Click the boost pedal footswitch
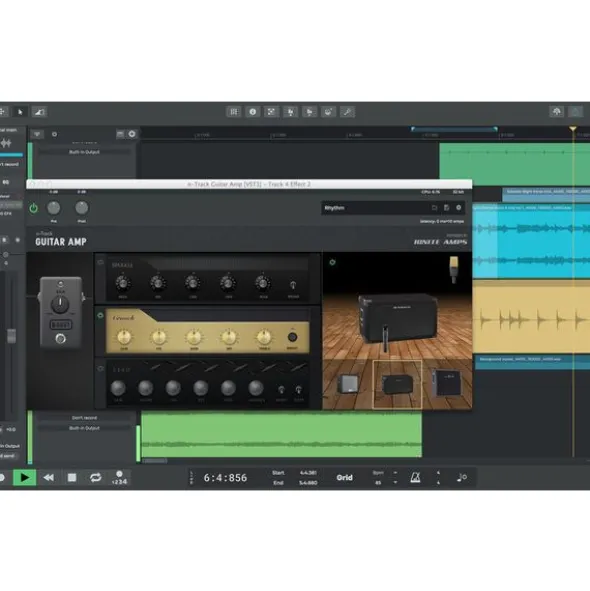 pyautogui.click(x=60, y=338)
